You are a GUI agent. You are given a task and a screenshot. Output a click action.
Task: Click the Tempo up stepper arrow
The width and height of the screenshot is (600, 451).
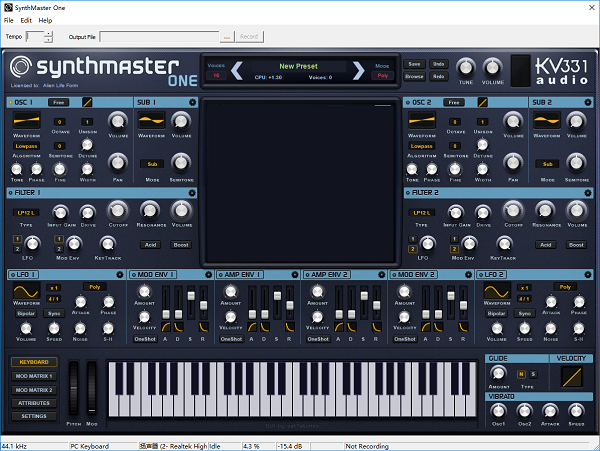point(49,34)
